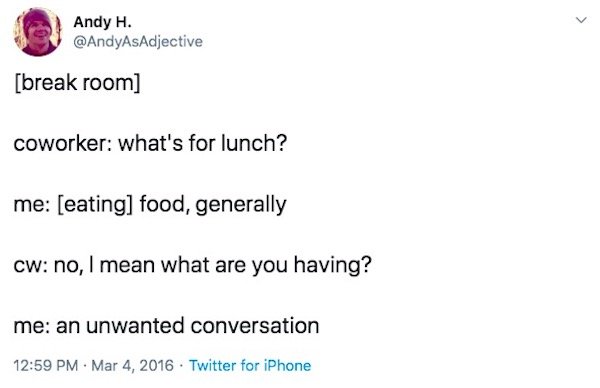Viewport: 600px width, 388px height.
Task: Open Andy H.'s profile picture
Action: pos(38,32)
